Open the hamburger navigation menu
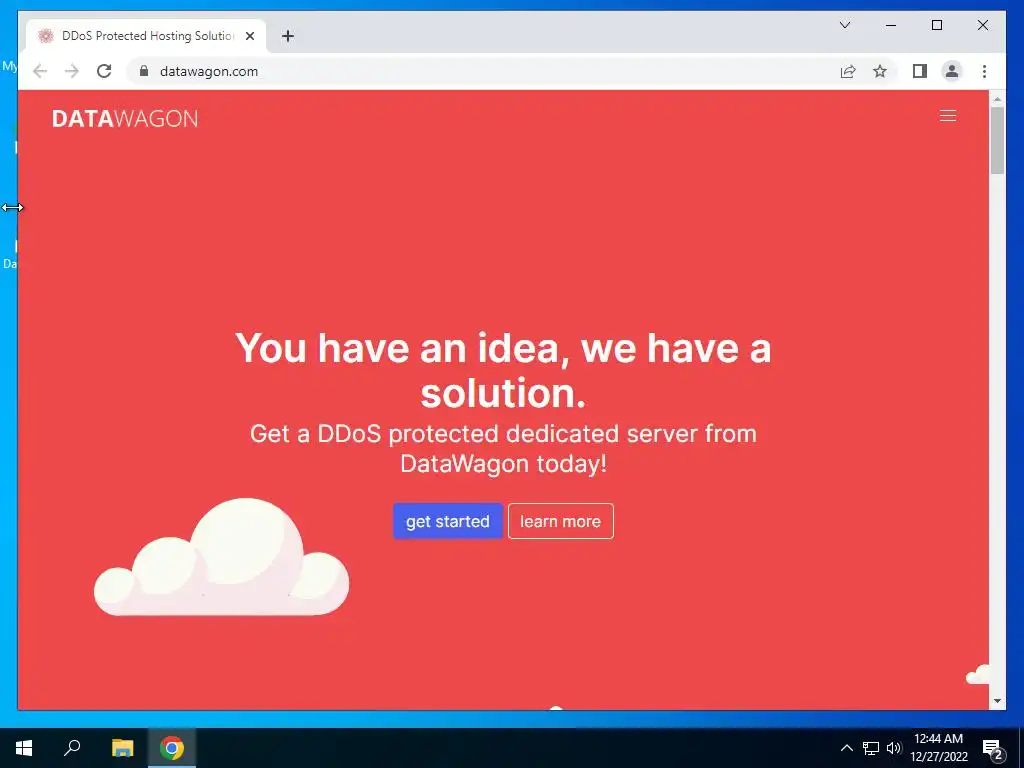The width and height of the screenshot is (1024, 768). click(948, 116)
